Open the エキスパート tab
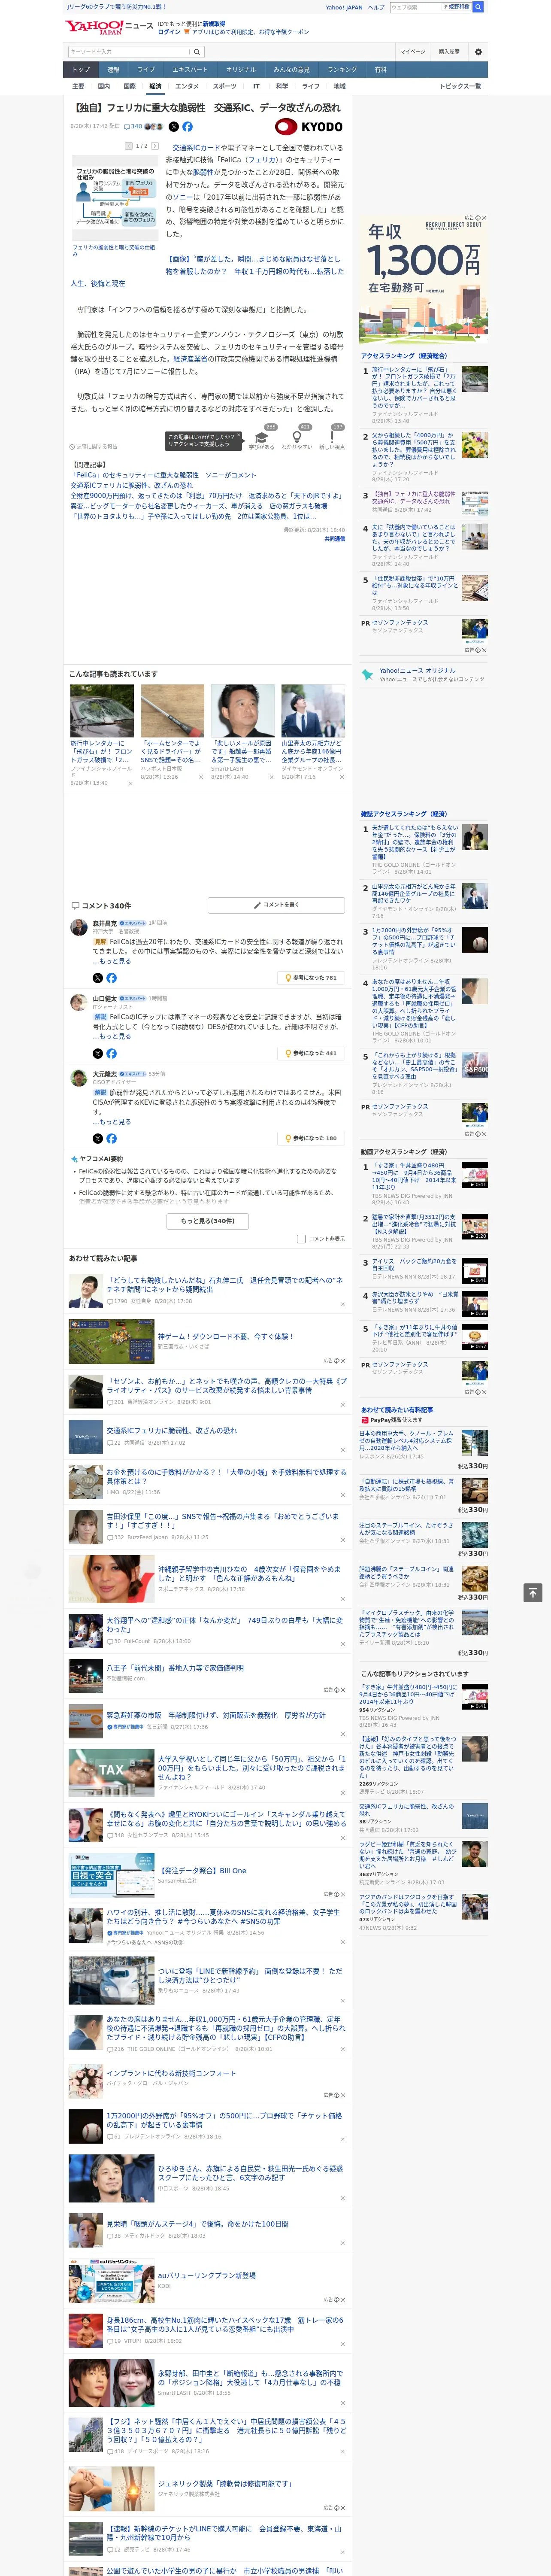Screen dimensions: 551x2576 [190, 69]
